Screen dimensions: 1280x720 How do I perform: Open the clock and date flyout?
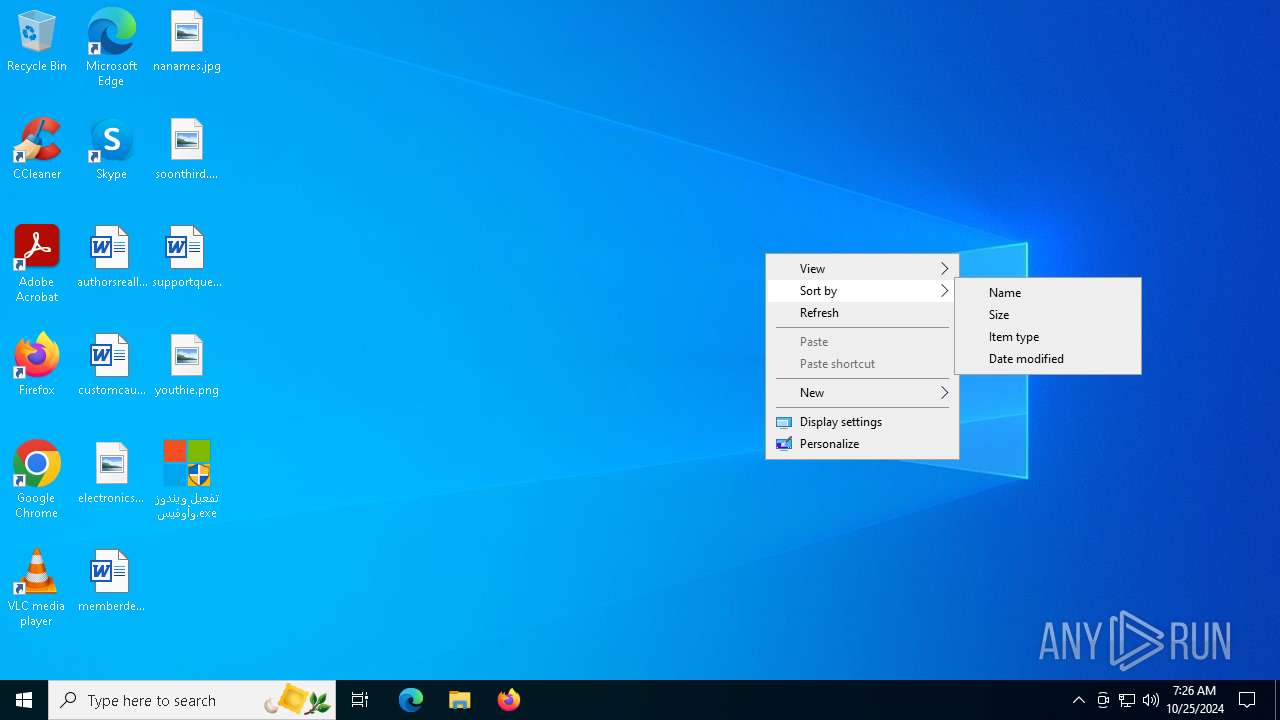pos(1195,700)
